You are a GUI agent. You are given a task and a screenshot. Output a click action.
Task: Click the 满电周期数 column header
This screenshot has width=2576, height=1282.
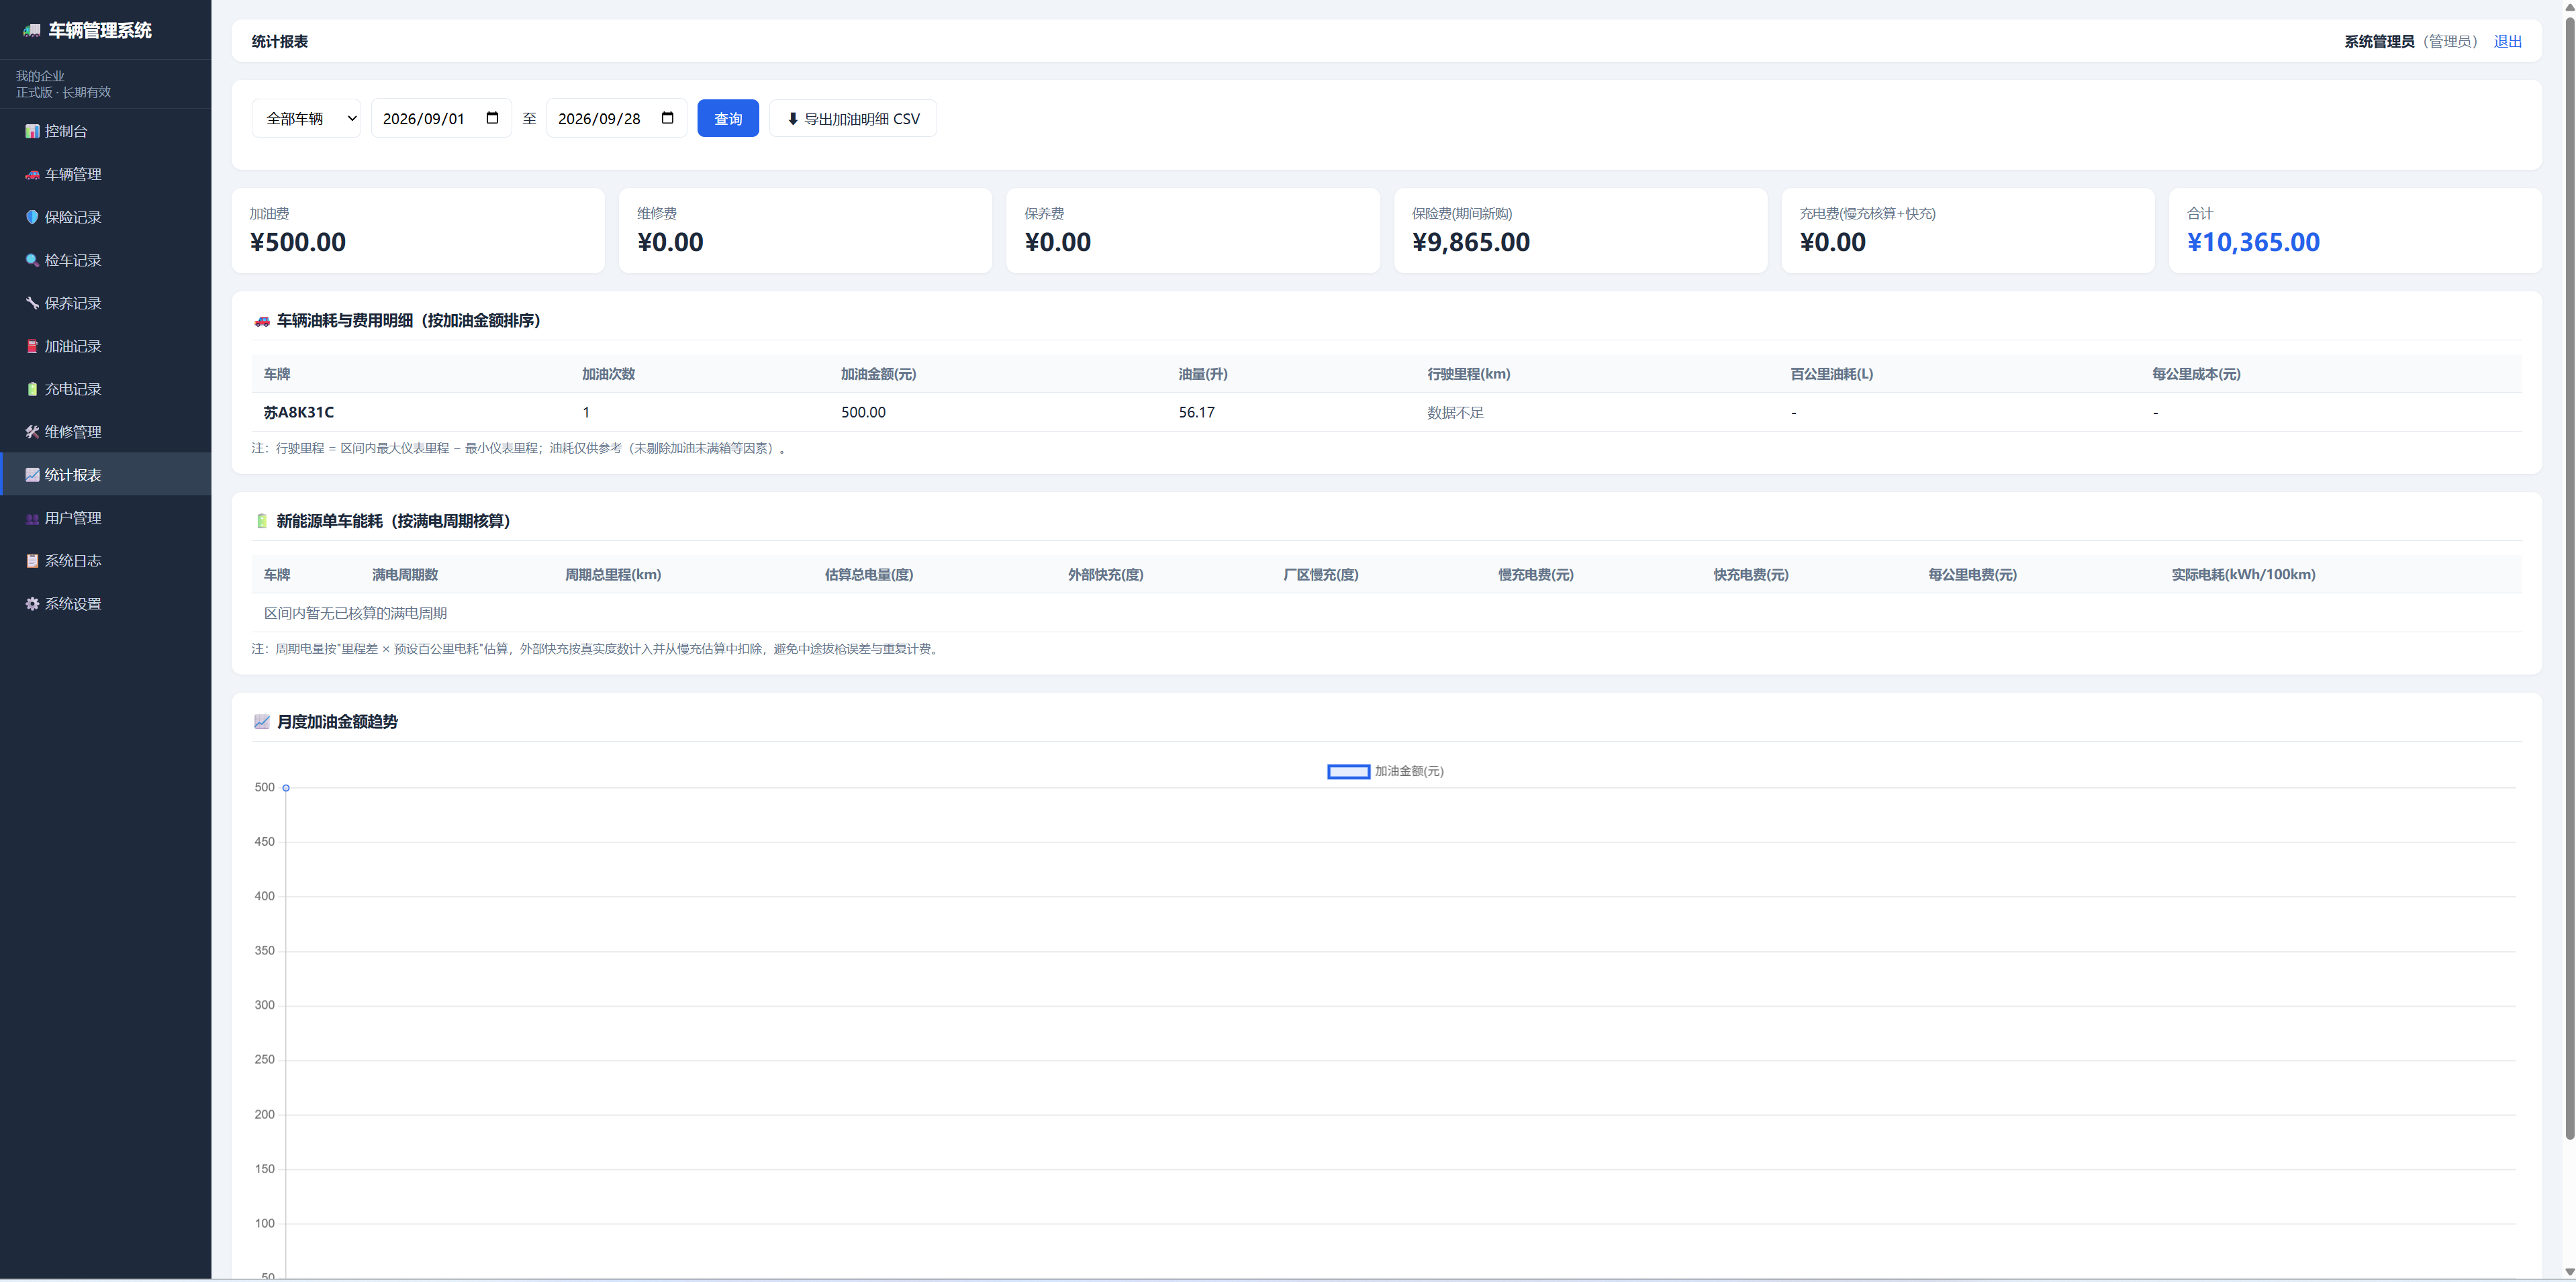point(405,575)
